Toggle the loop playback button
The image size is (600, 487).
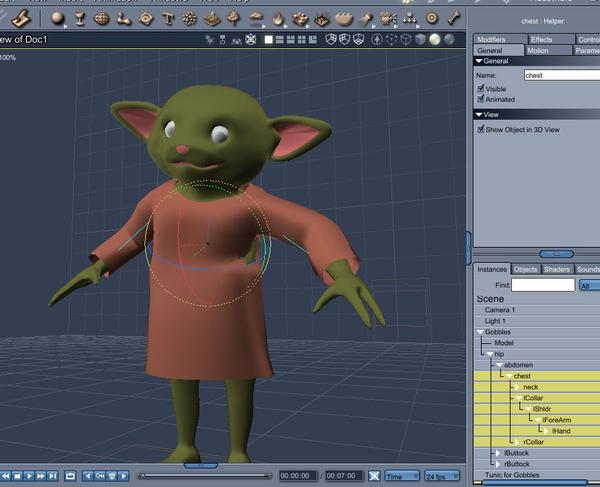coord(70,476)
